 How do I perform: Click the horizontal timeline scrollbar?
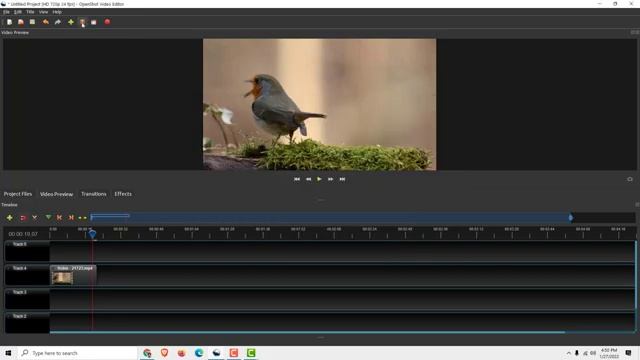tap(307, 332)
